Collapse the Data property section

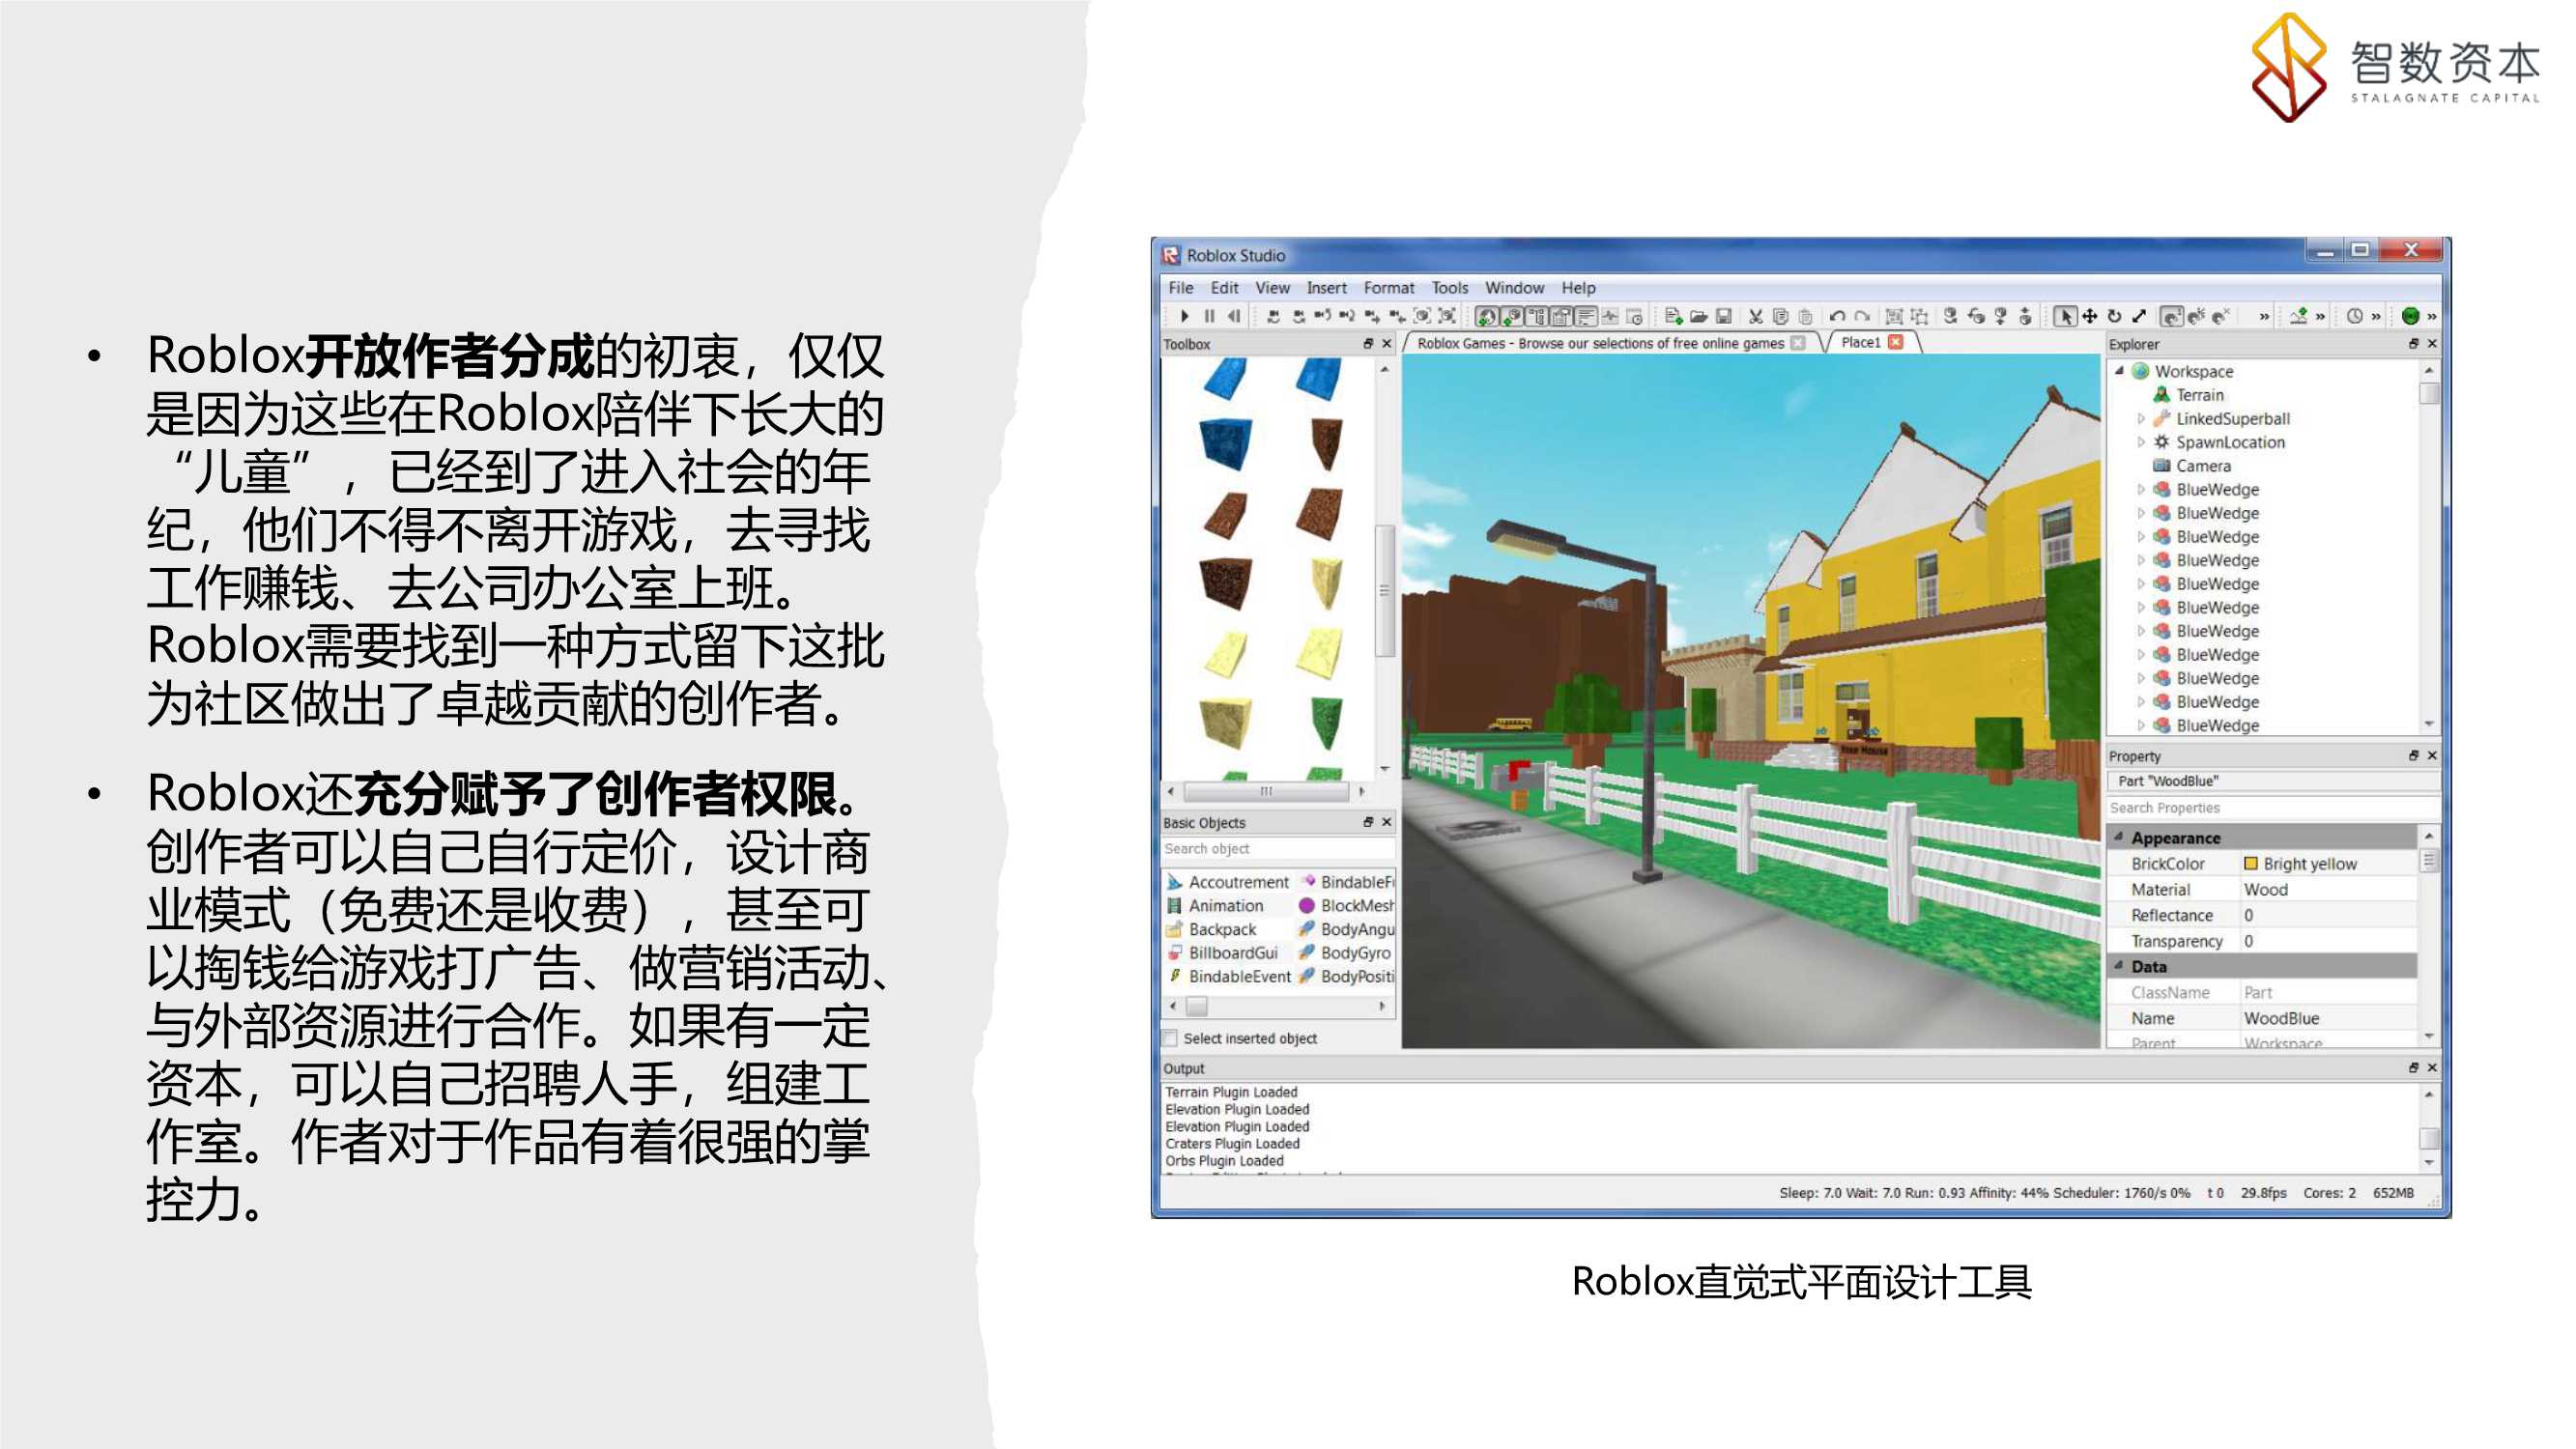tap(2119, 966)
